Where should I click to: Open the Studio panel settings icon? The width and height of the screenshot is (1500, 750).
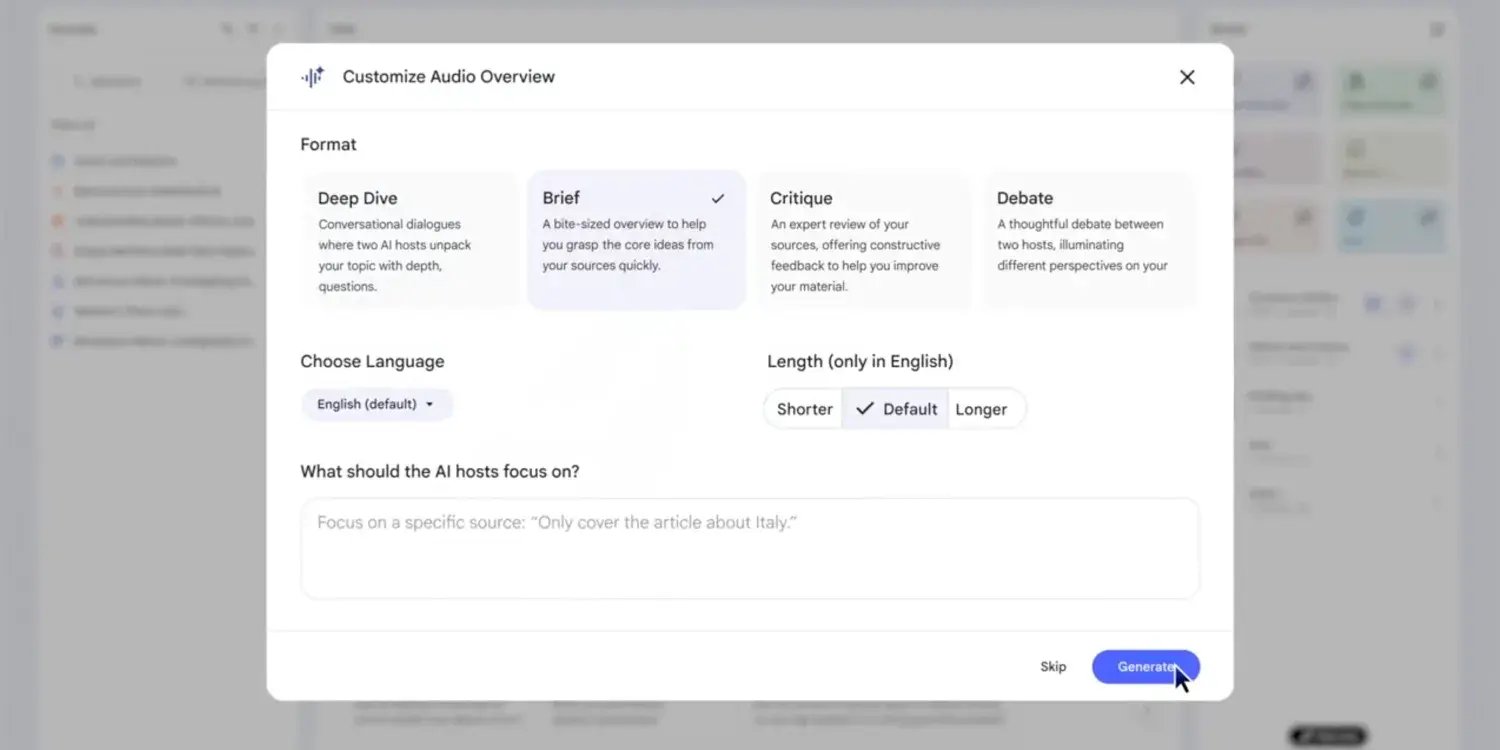[1438, 29]
